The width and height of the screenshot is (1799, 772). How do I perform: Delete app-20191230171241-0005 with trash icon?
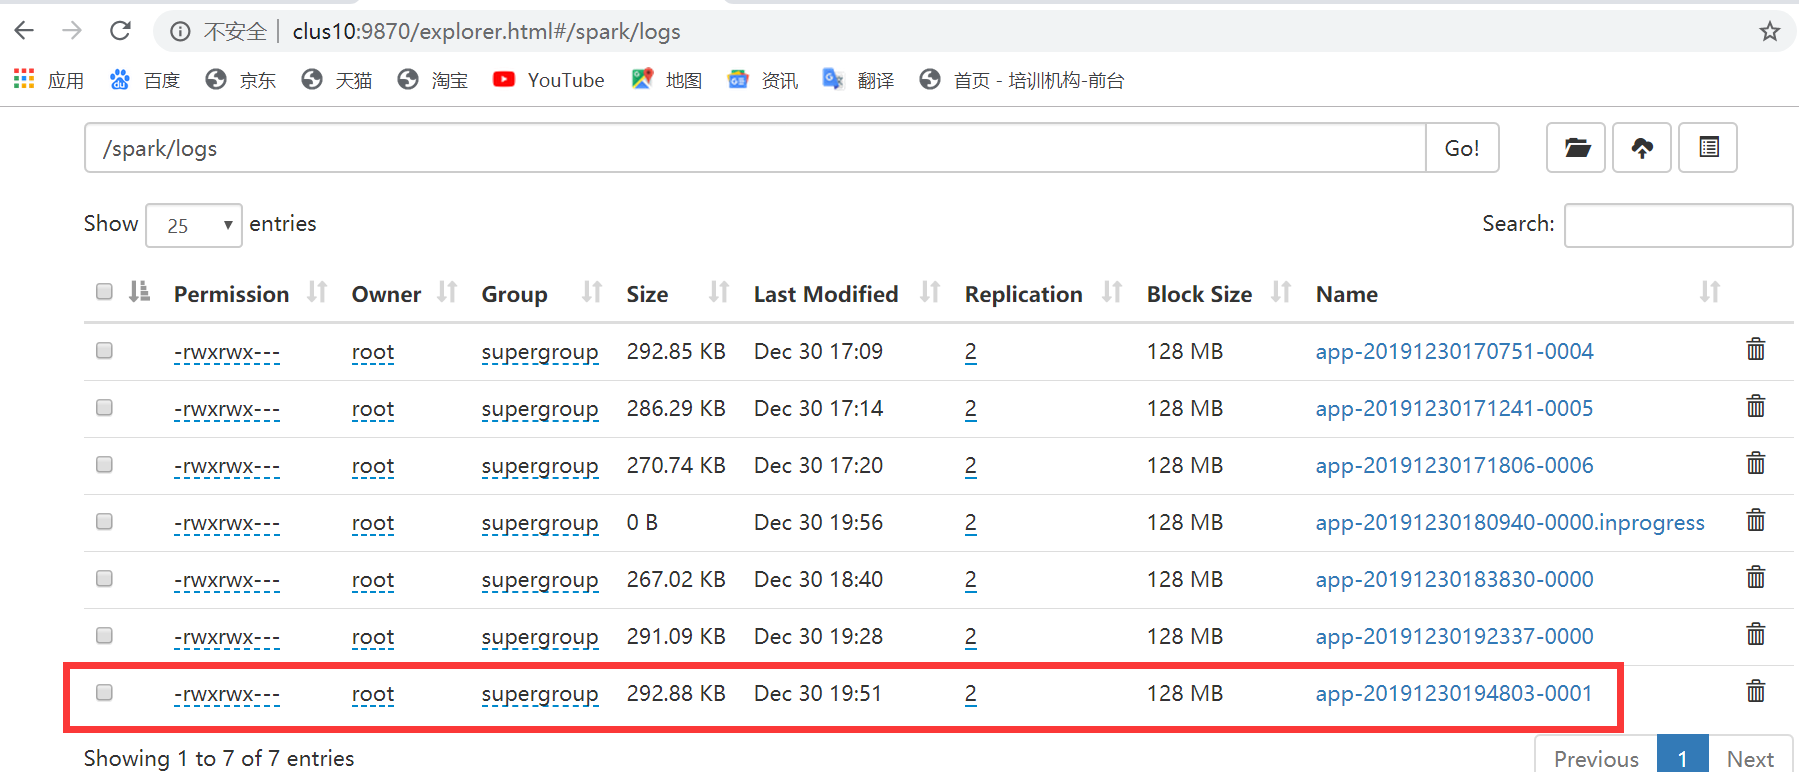(1755, 406)
